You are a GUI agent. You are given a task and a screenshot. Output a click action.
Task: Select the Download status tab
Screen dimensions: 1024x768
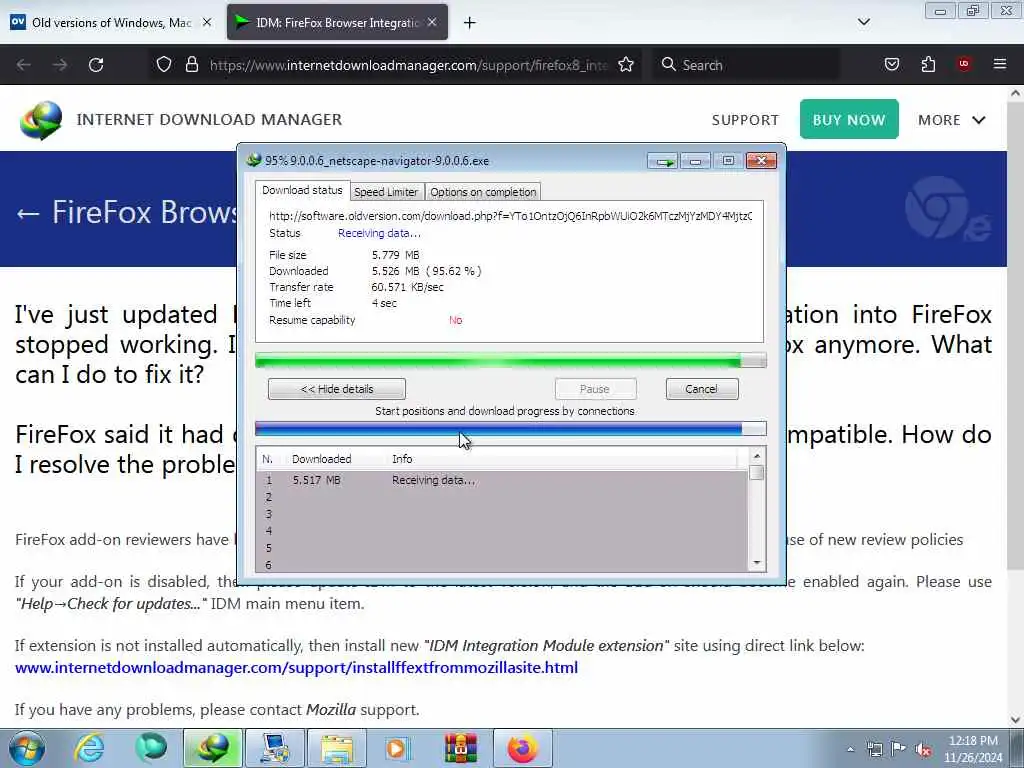tap(302, 190)
